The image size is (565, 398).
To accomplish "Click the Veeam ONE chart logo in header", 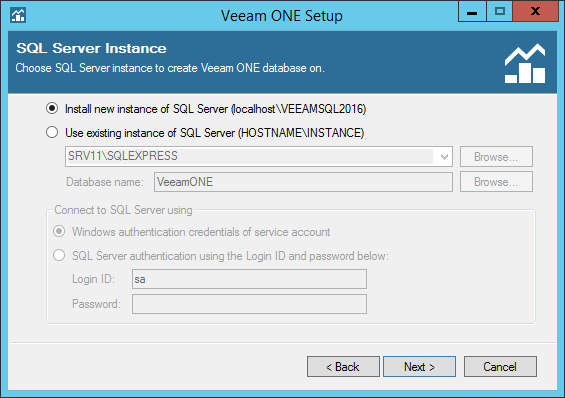I will pos(525,64).
